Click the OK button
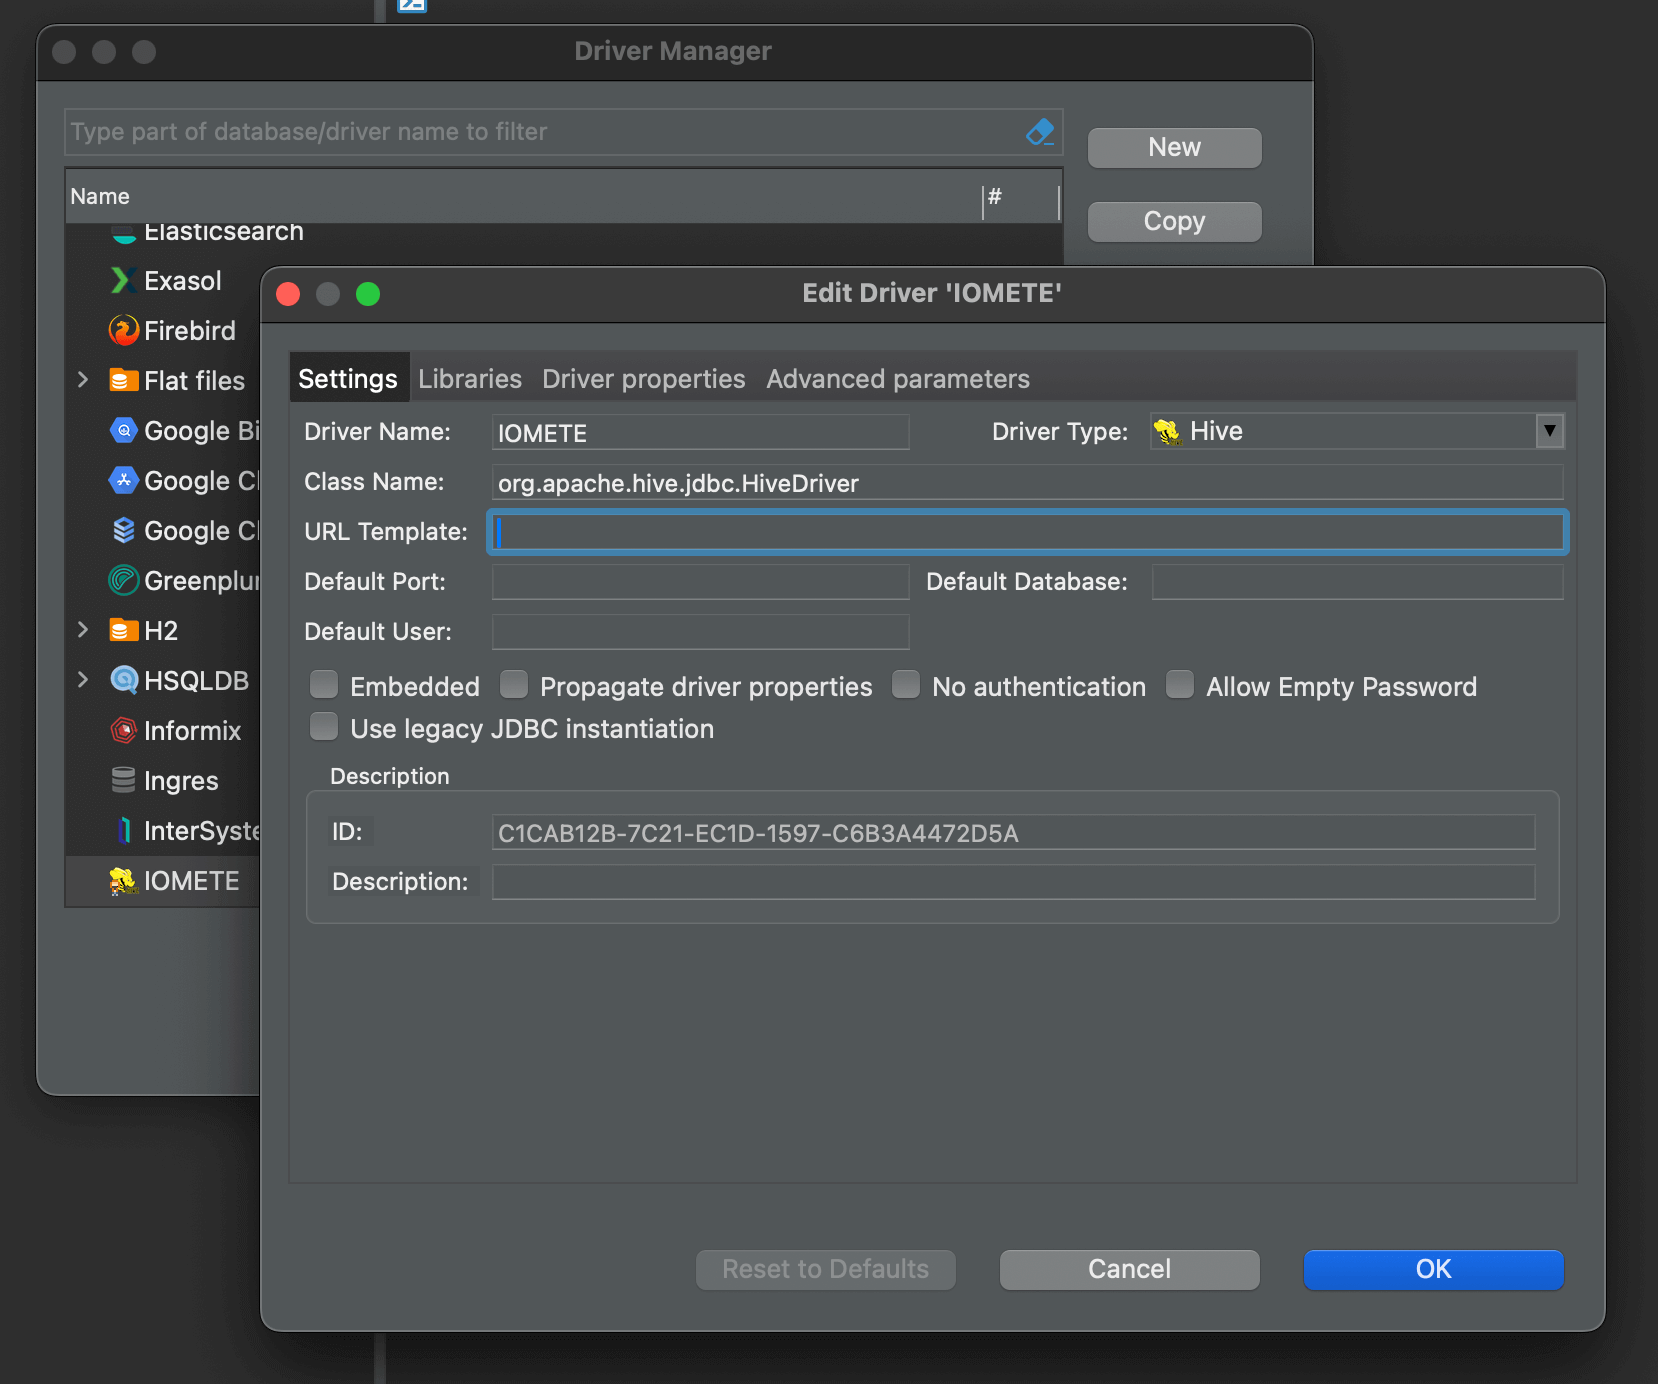This screenshot has height=1384, width=1658. (1433, 1269)
